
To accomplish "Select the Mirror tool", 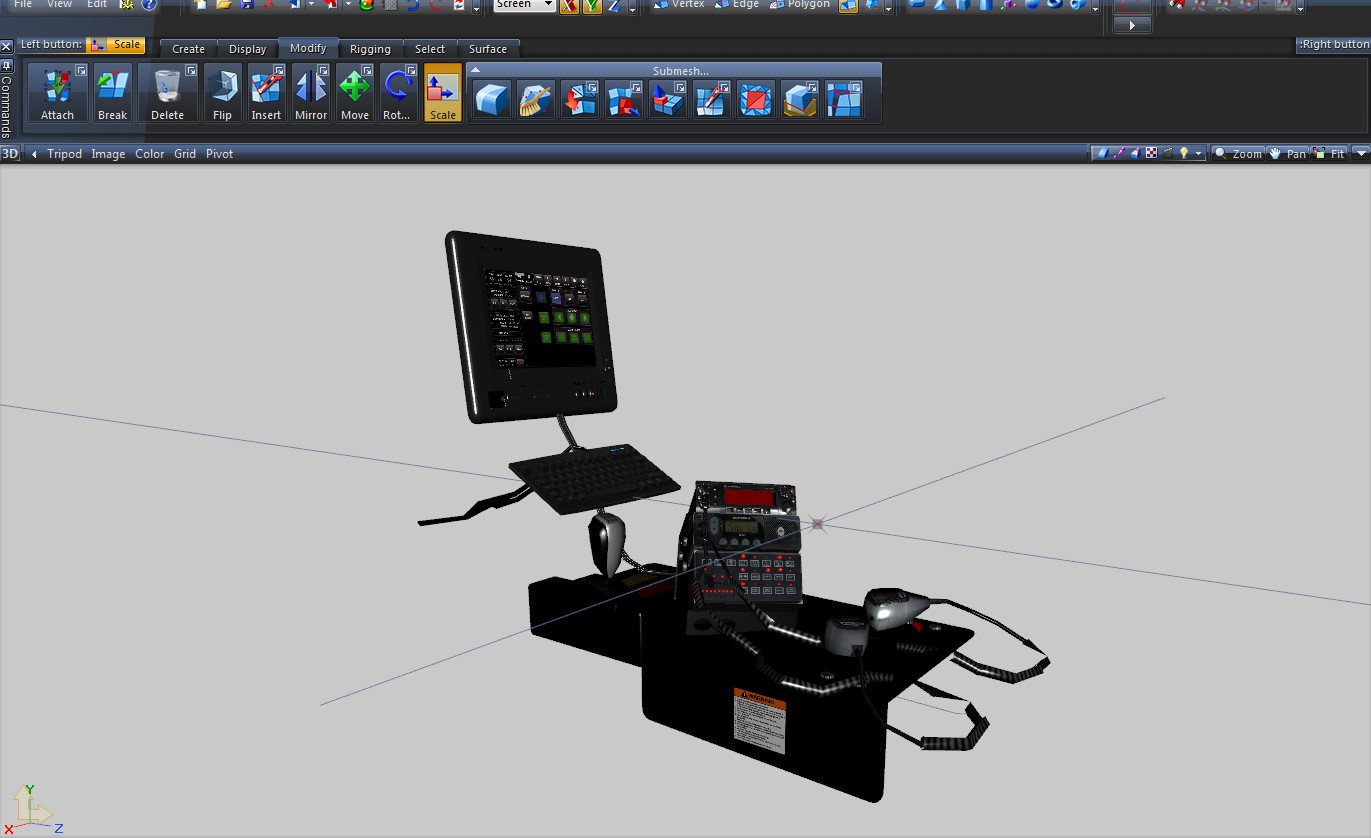I will [x=310, y=93].
